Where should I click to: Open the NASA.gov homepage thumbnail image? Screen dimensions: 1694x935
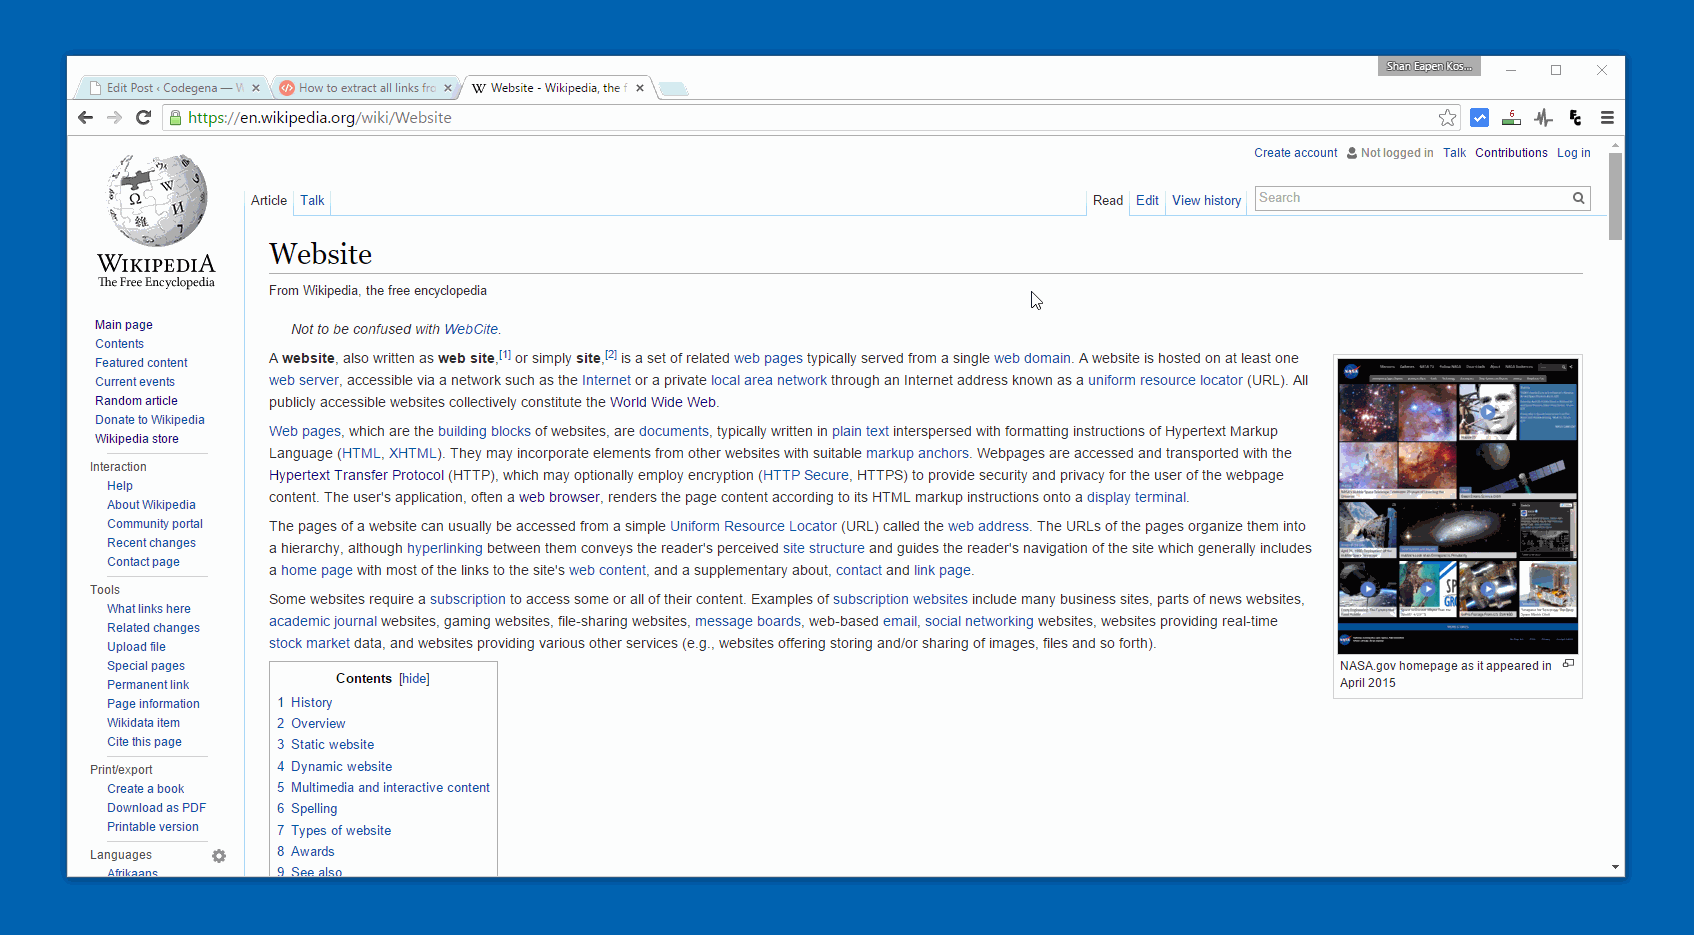click(x=1458, y=506)
